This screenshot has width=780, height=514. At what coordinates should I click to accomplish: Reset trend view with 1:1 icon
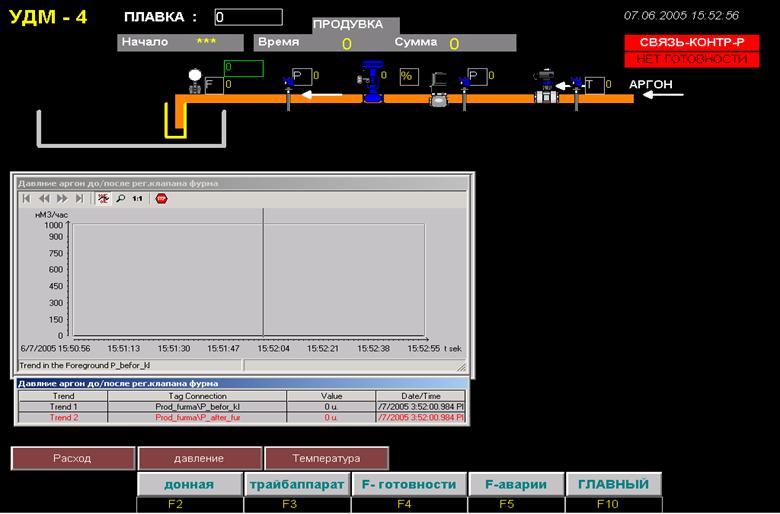pyautogui.click(x=137, y=199)
